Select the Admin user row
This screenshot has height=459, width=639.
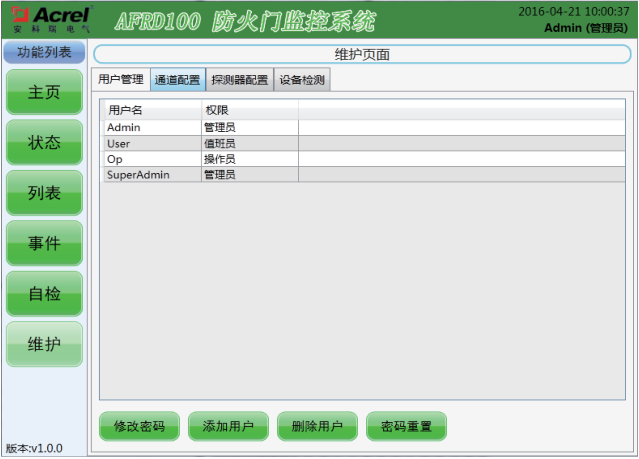pyautogui.click(x=150, y=127)
